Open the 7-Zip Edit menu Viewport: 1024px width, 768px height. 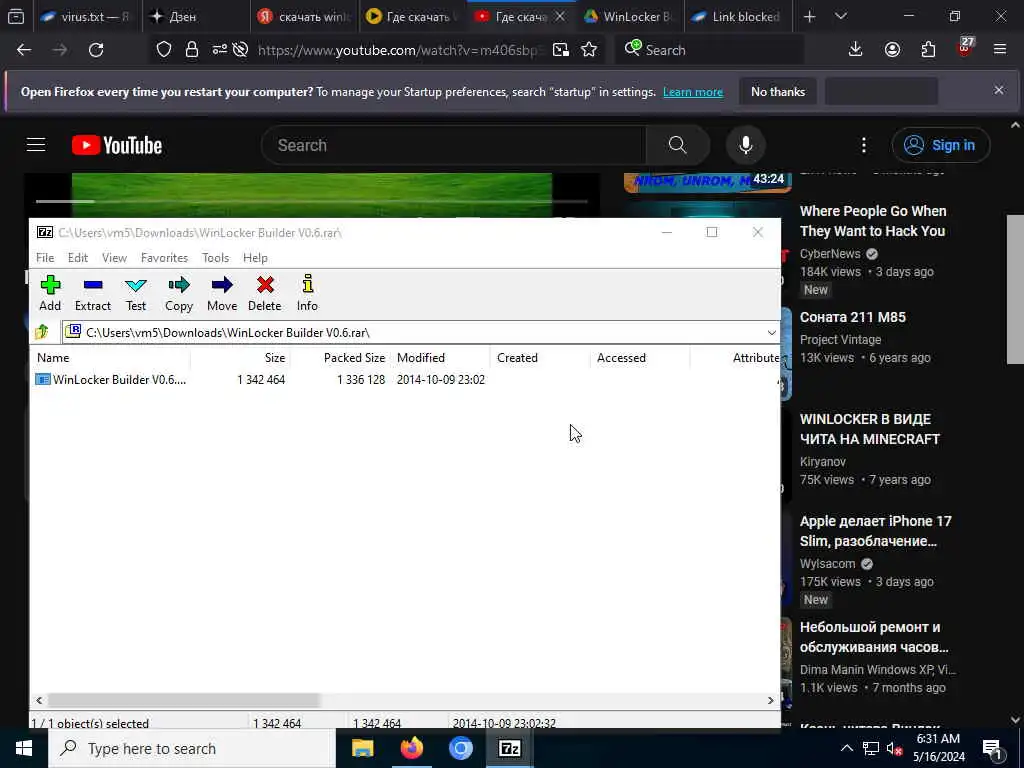coord(78,258)
